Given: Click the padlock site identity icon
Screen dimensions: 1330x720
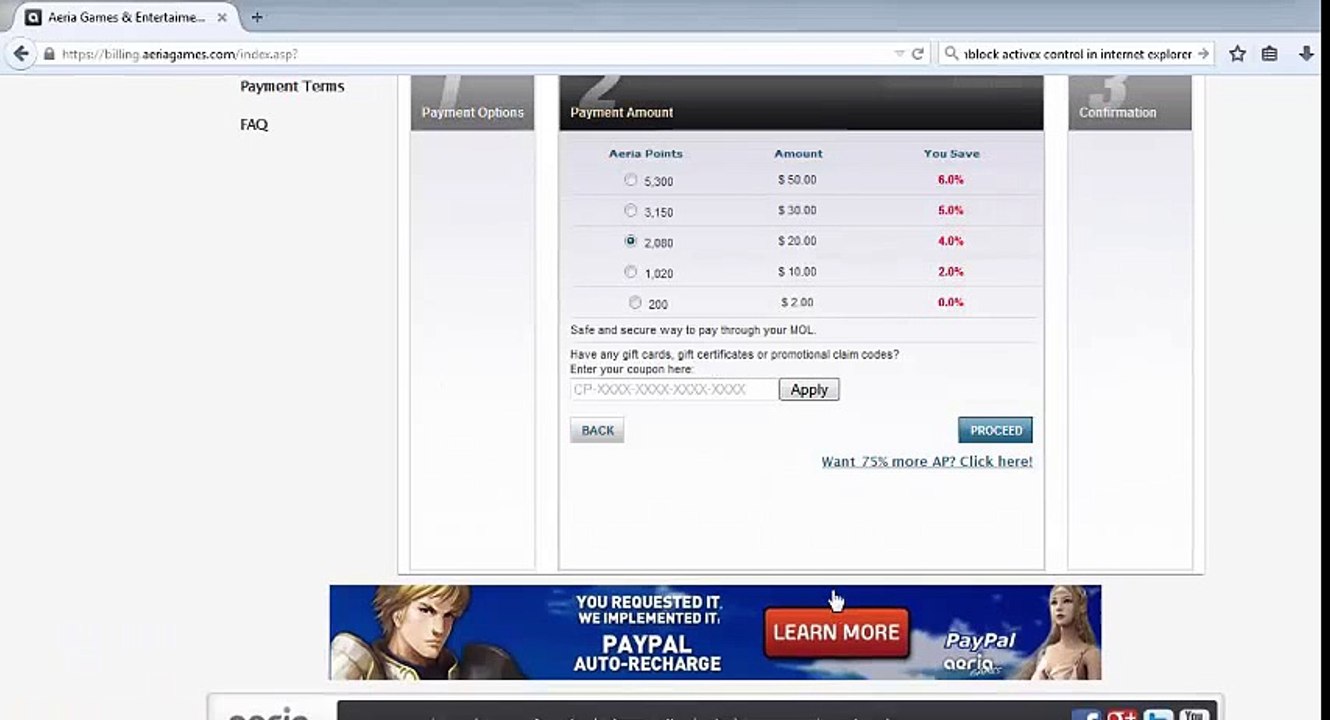Looking at the screenshot, I should click(48, 54).
